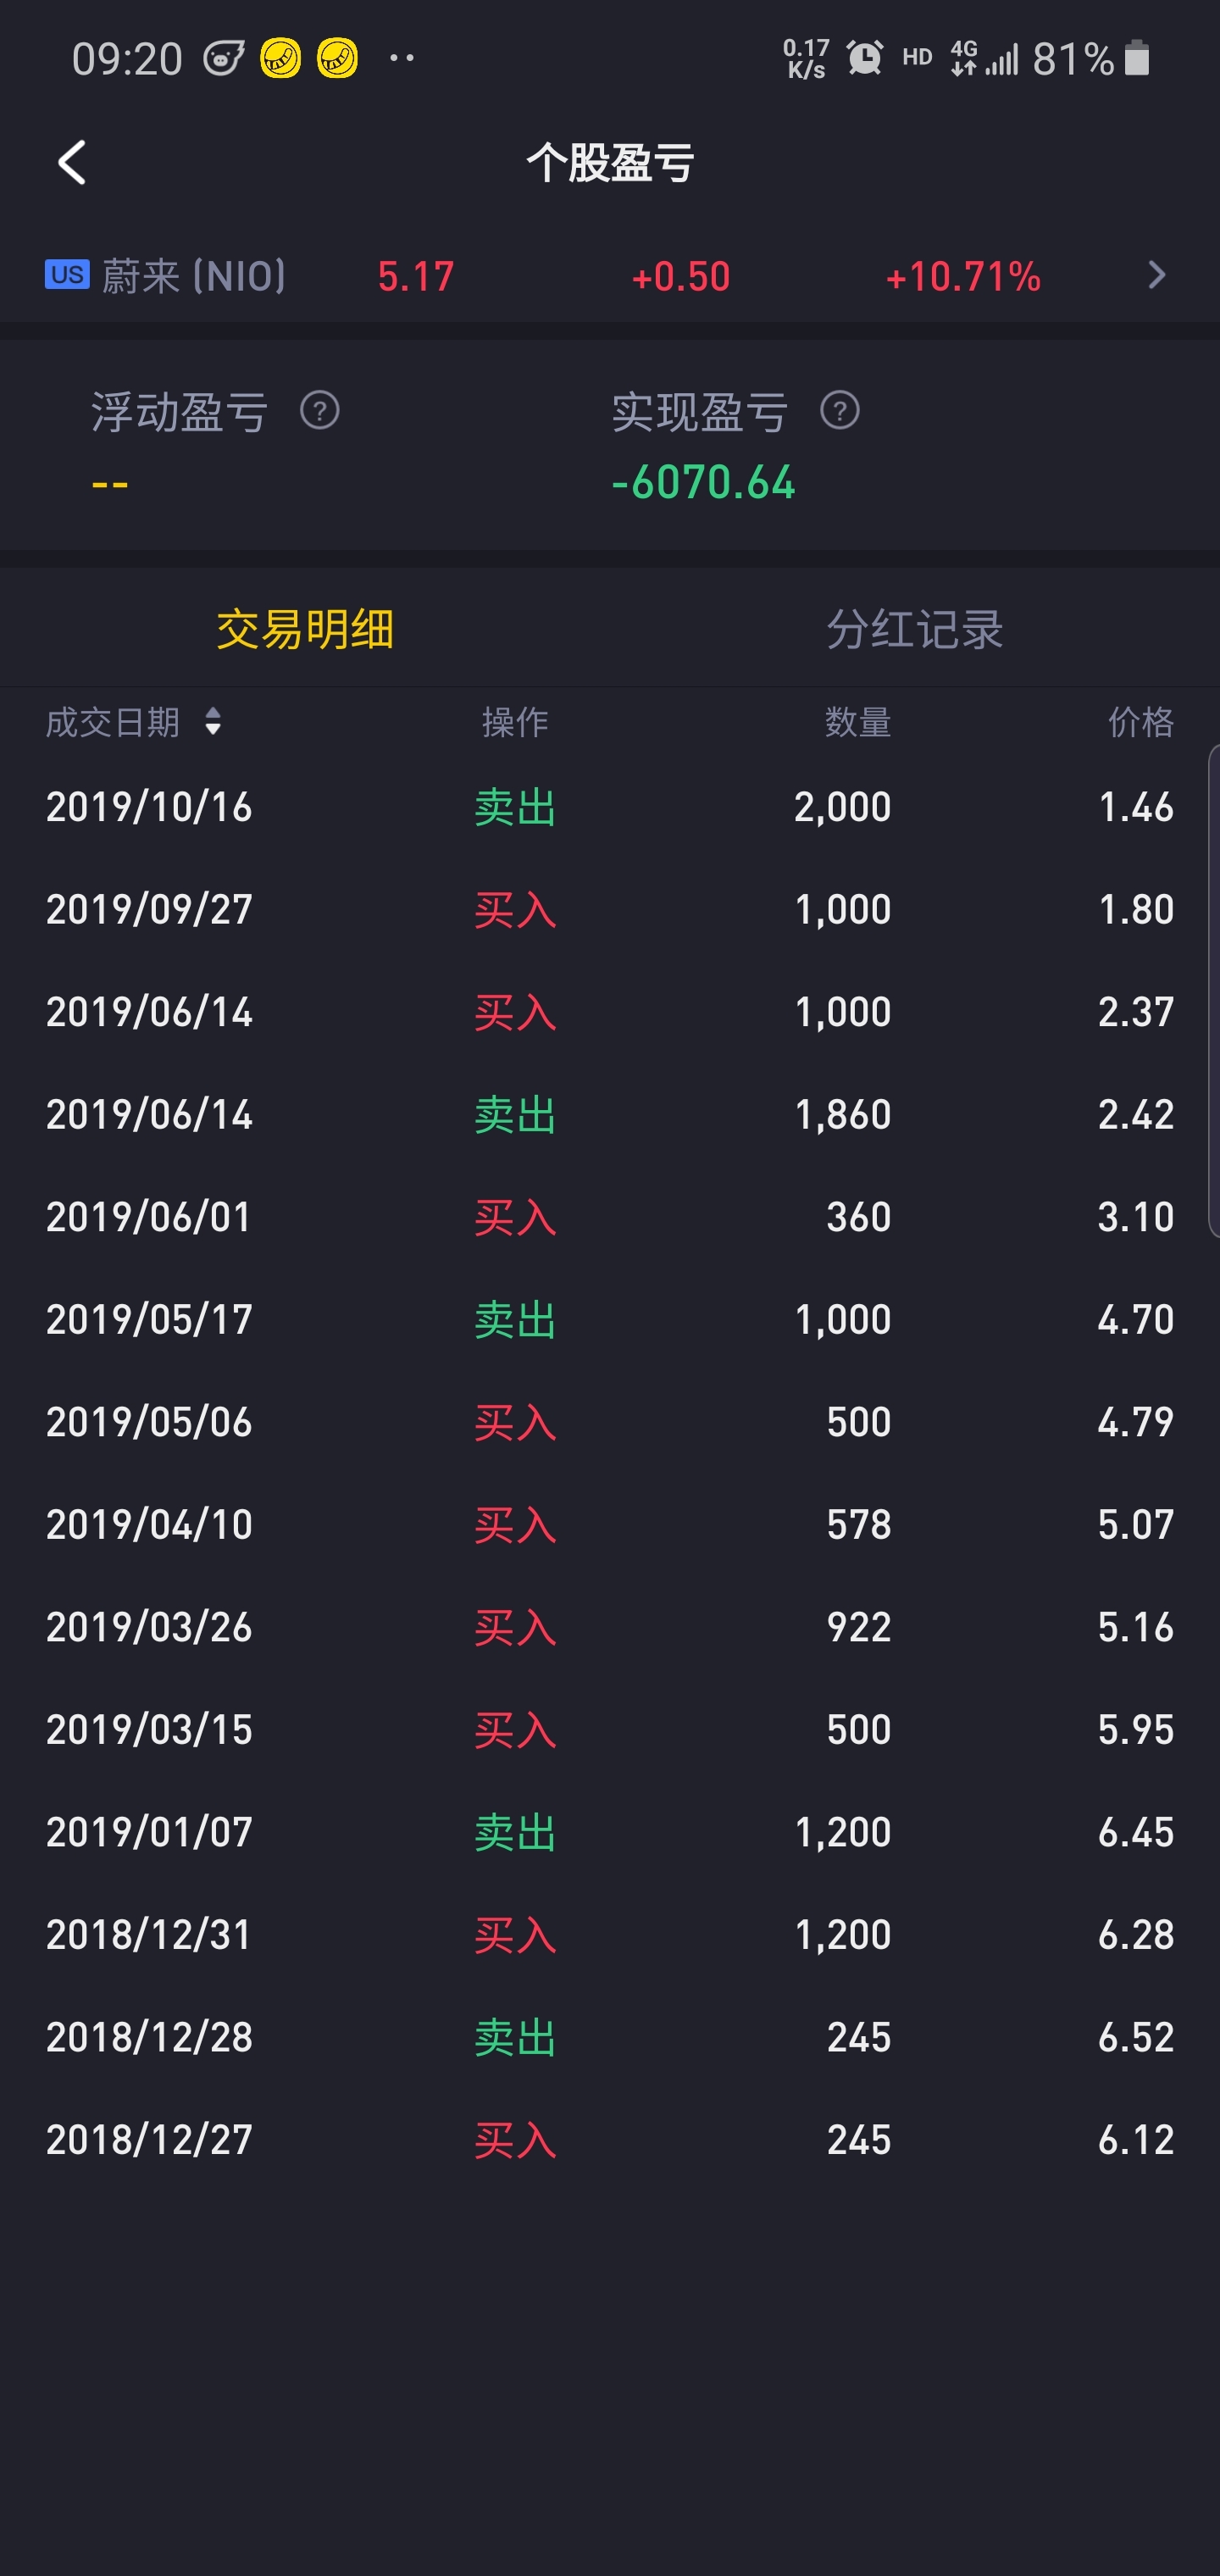Tap the -6070.64 realized loss value

[703, 483]
